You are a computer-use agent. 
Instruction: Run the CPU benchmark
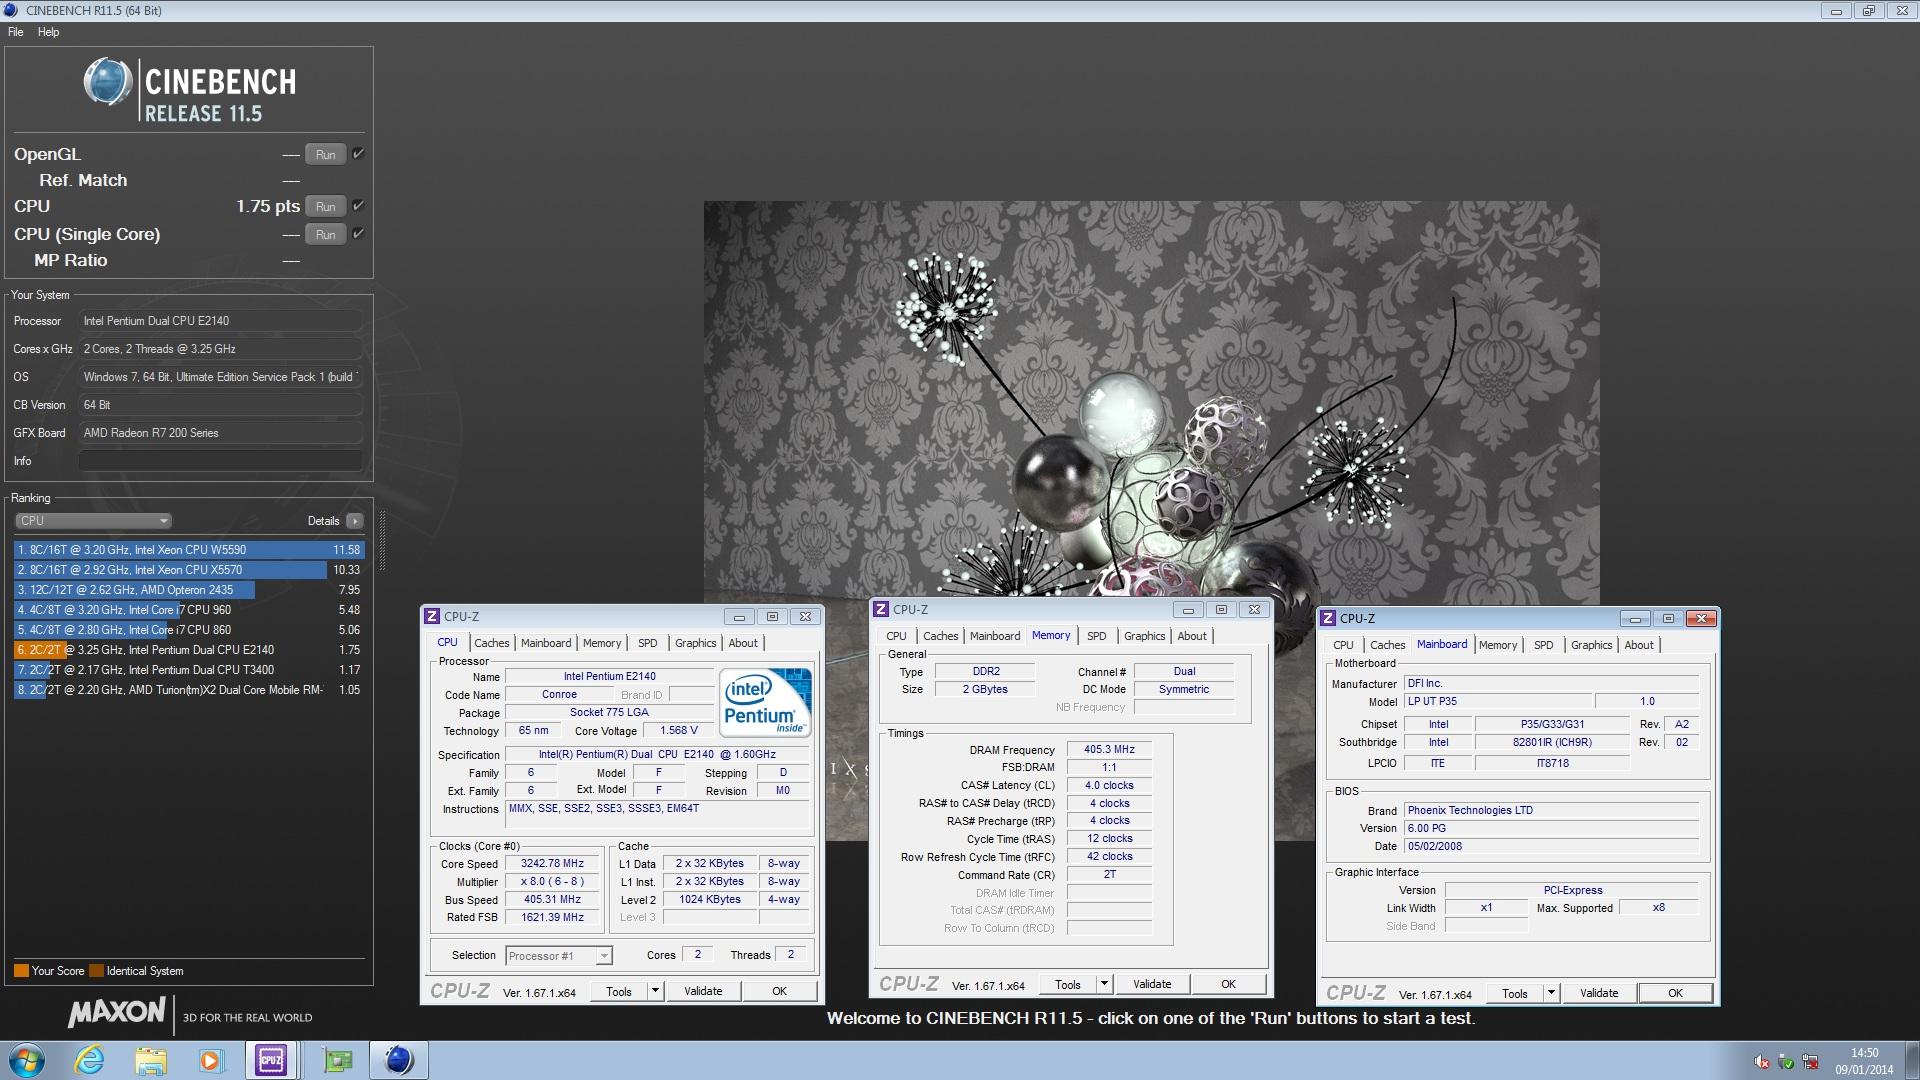pyautogui.click(x=326, y=207)
